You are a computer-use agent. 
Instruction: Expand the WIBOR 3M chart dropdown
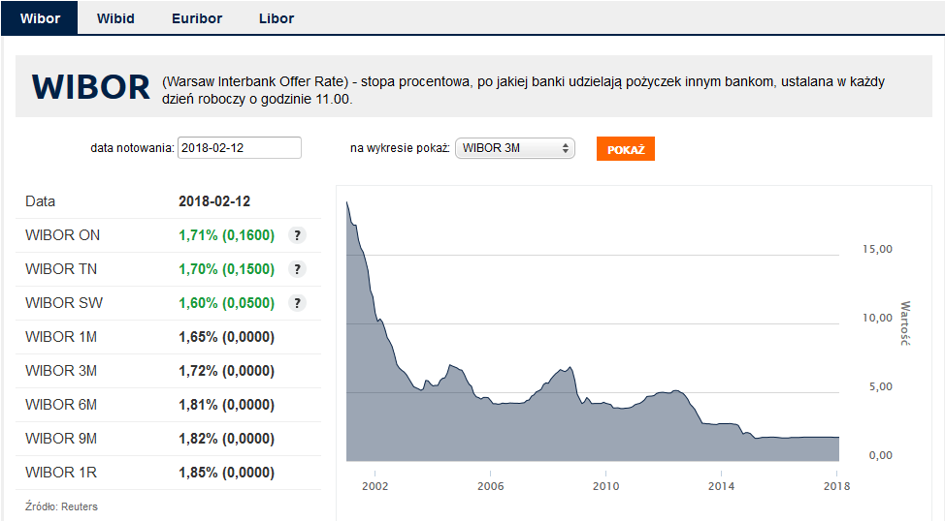[x=515, y=149]
